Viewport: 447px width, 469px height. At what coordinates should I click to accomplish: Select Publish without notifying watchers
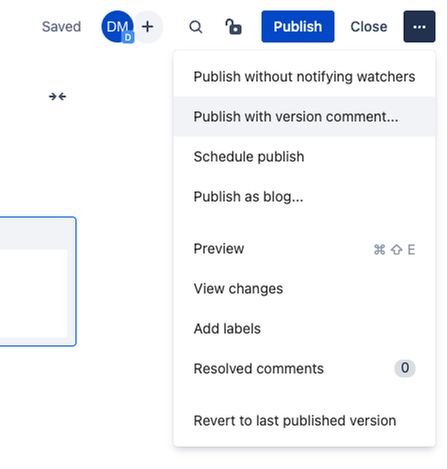(x=304, y=77)
